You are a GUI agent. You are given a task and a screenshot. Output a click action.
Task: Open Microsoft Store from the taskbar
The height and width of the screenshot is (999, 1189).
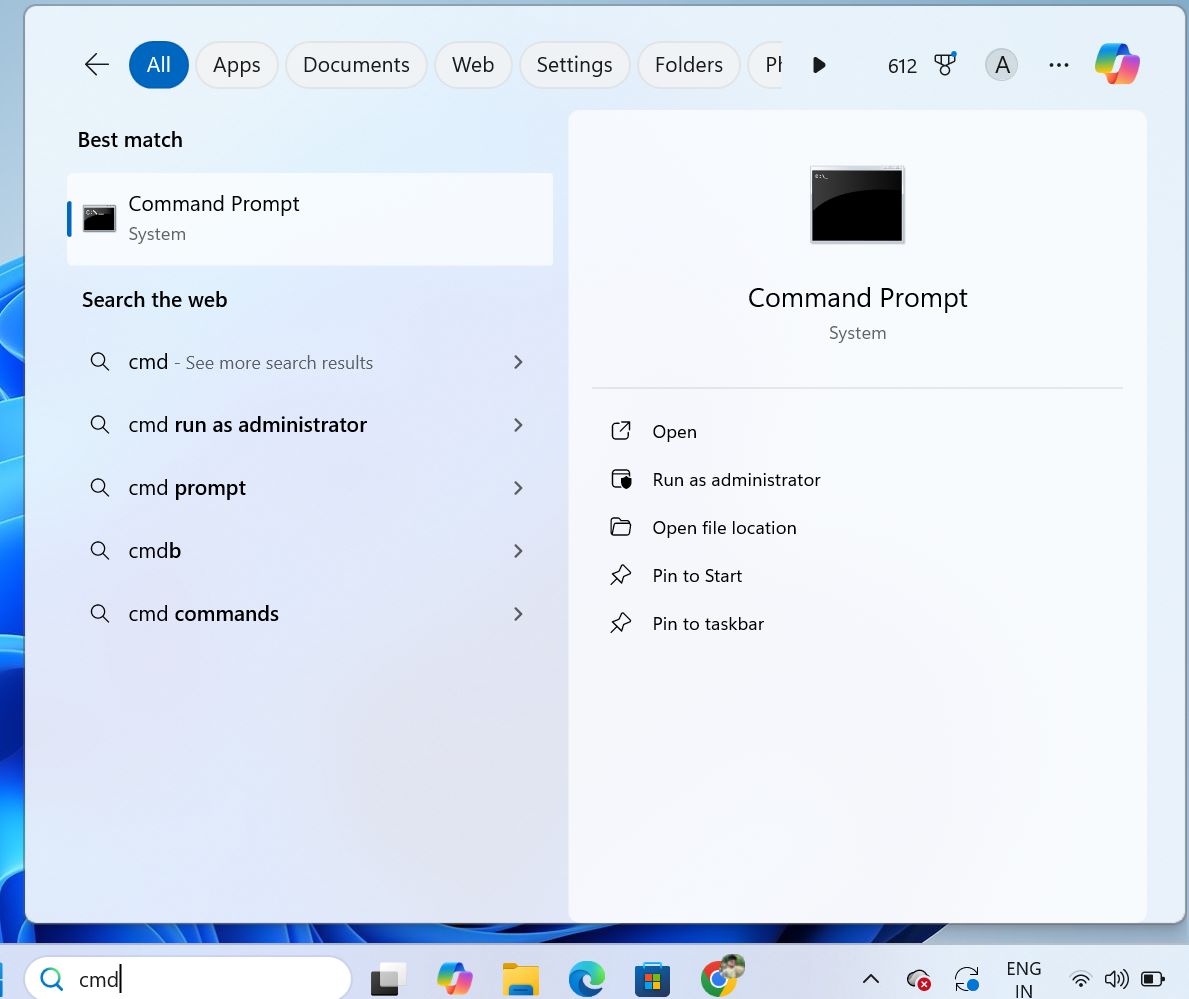(652, 978)
